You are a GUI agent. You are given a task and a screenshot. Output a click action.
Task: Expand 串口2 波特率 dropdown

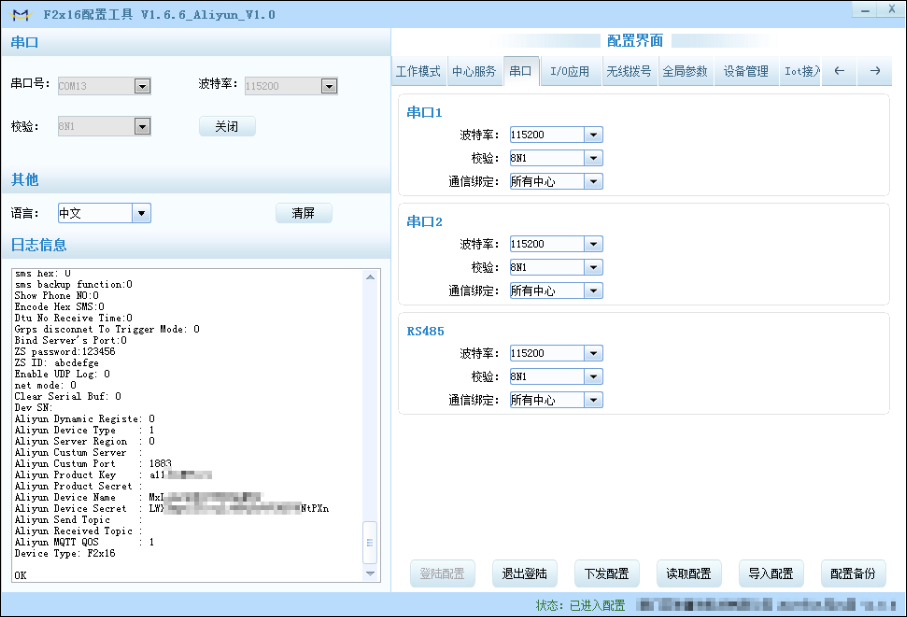593,244
